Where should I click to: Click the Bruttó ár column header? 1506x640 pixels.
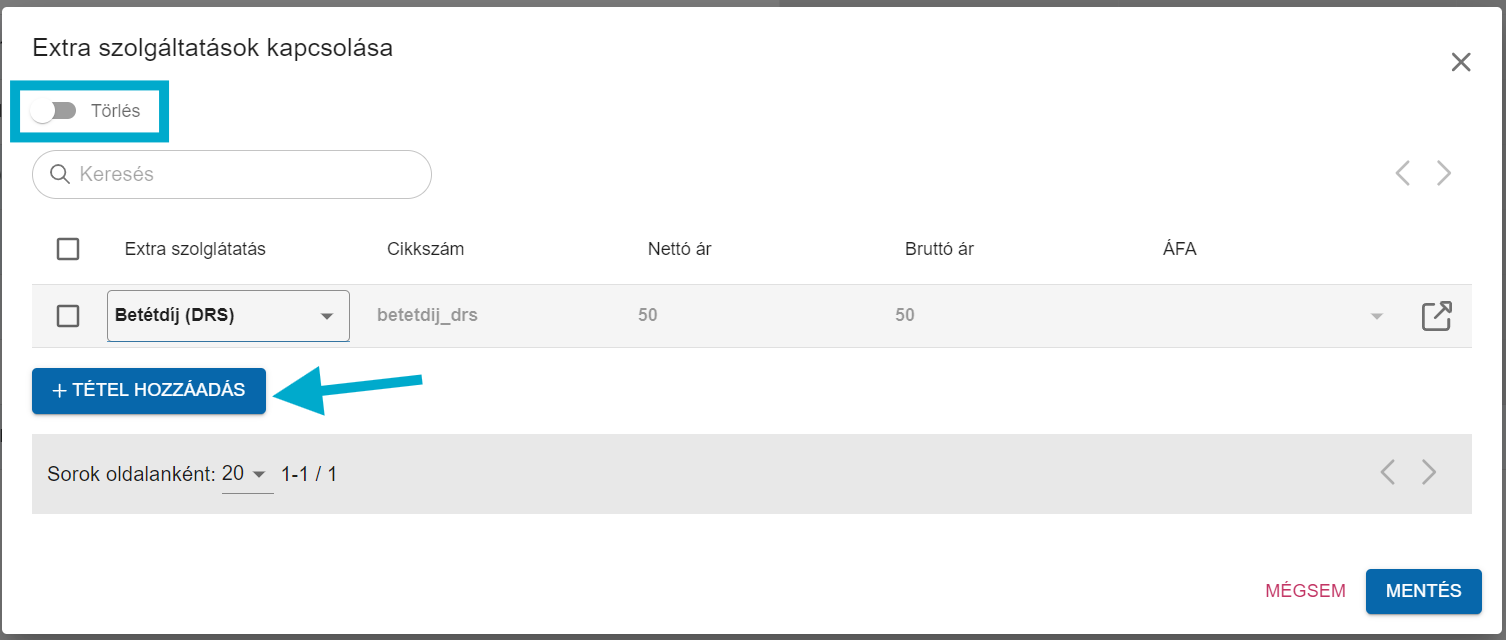pyautogui.click(x=939, y=249)
